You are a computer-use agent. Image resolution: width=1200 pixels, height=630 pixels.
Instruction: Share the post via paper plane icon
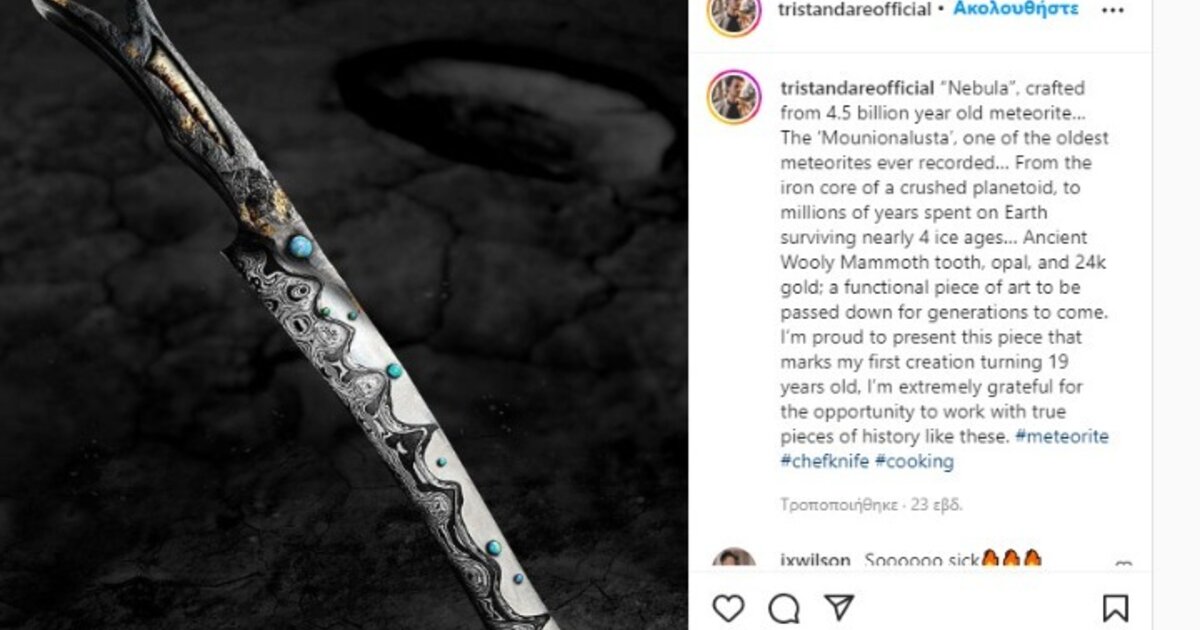[x=839, y=606]
